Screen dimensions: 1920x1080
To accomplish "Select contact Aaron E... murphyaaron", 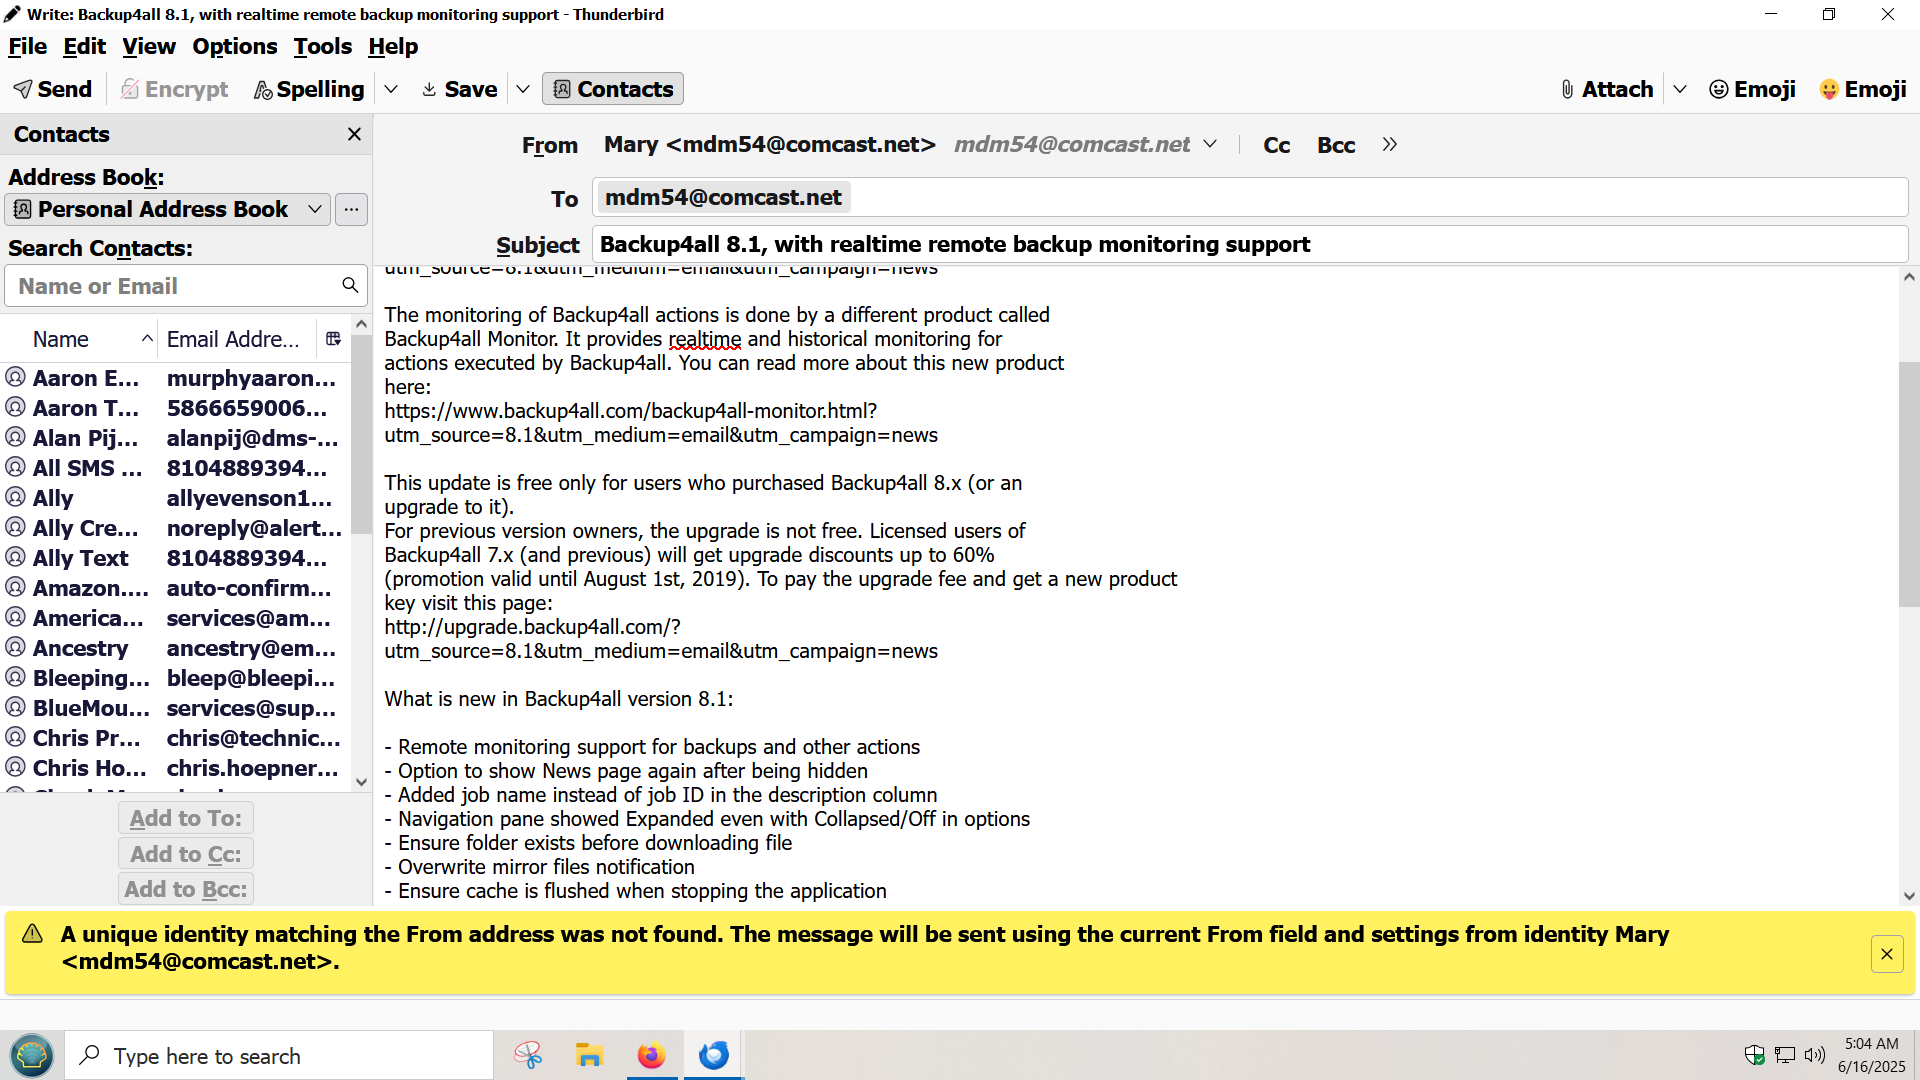I will [175, 378].
